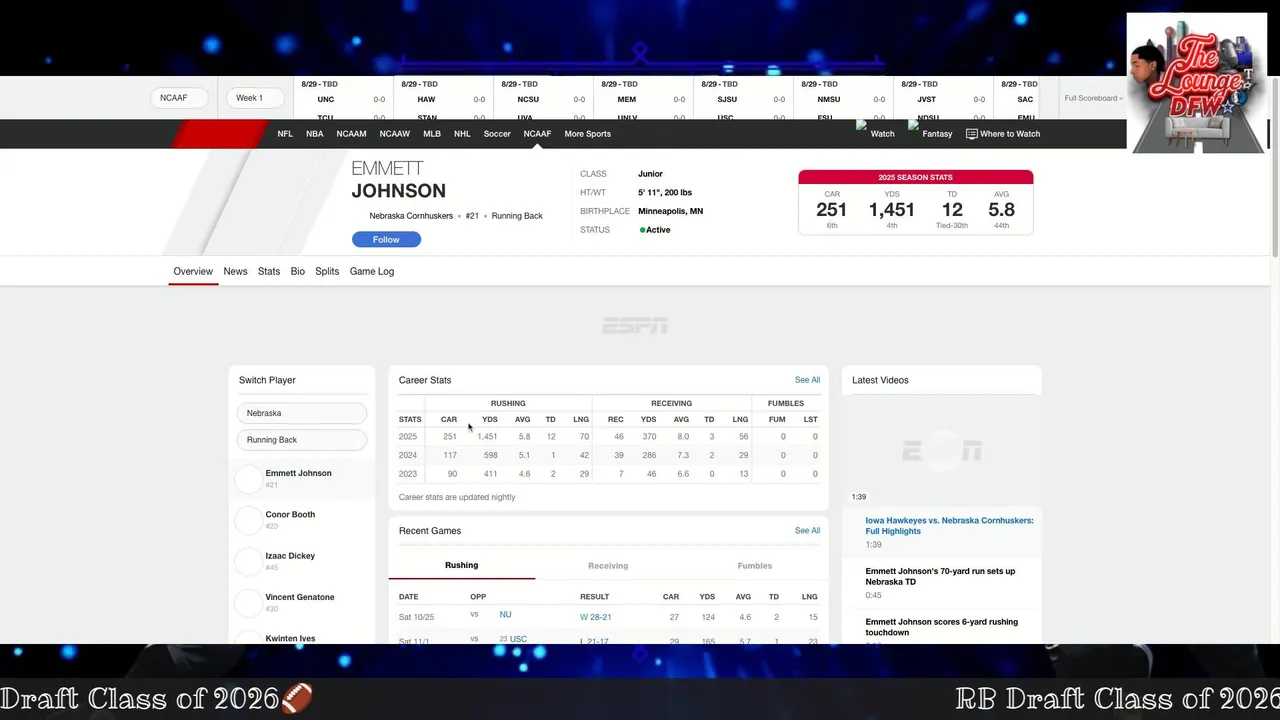
Task: Open Full Scoreboard link
Action: pos(1093,98)
